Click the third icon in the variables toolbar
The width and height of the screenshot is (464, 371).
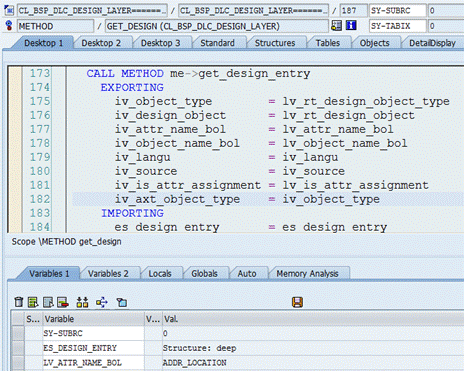[48, 302]
